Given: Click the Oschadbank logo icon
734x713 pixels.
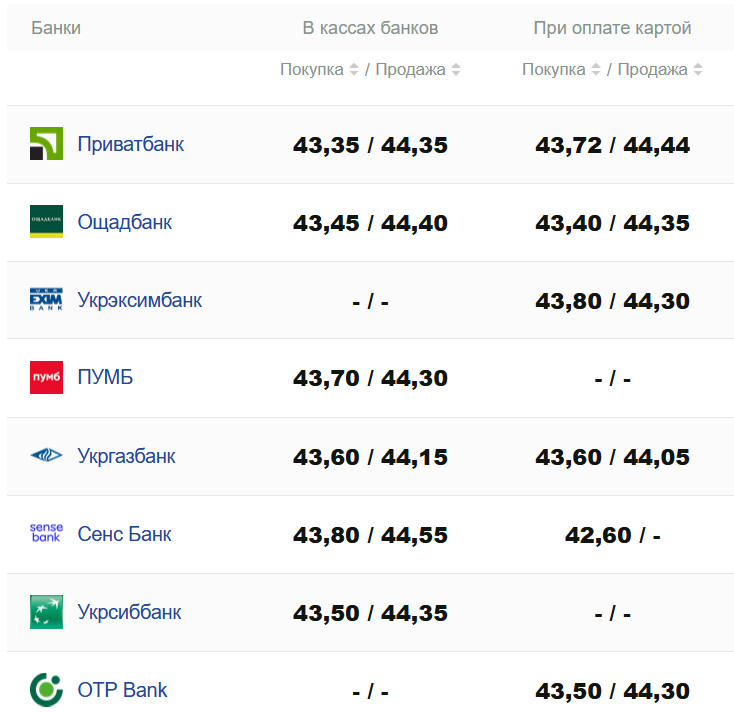Looking at the screenshot, I should click(x=46, y=222).
